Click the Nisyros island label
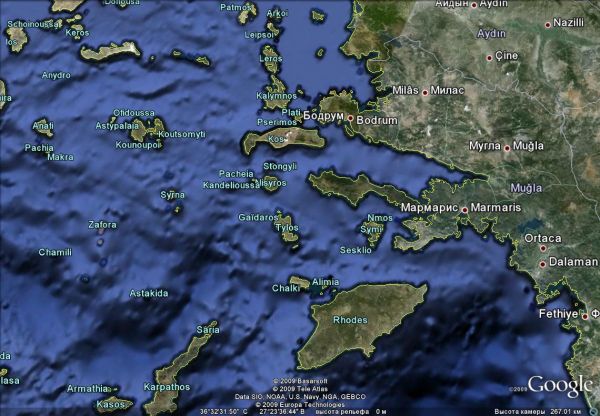The image size is (600, 416). click(x=270, y=184)
